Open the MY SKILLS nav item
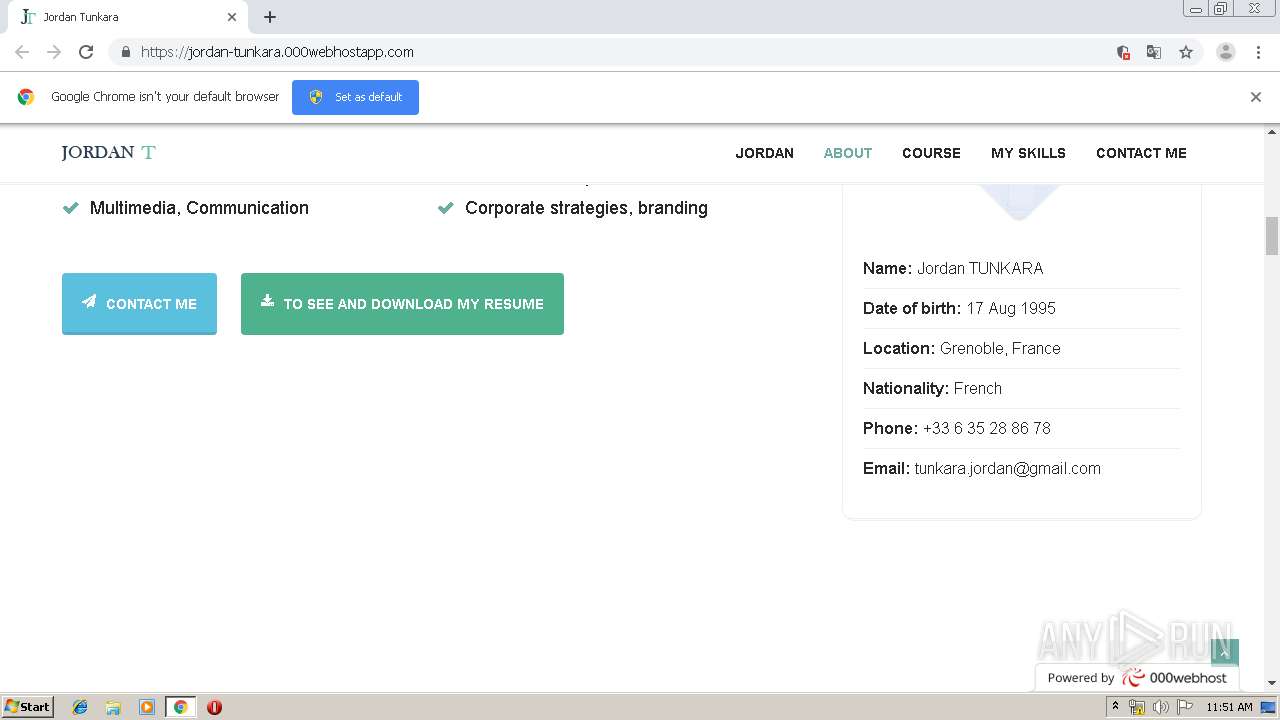 pos(1028,153)
